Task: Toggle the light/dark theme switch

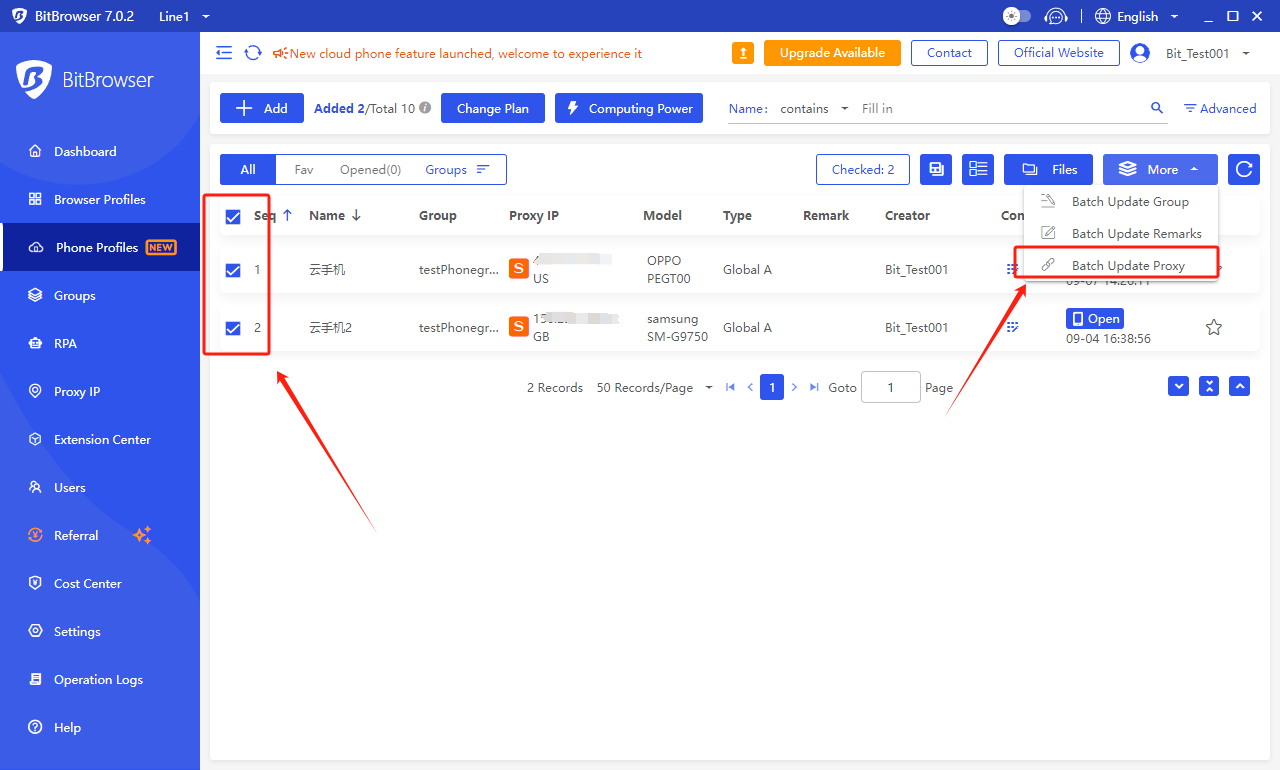Action: coord(1016,16)
